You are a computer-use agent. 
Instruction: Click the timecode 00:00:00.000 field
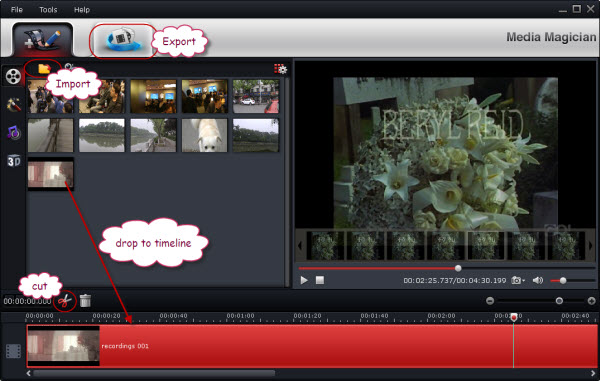pos(27,301)
